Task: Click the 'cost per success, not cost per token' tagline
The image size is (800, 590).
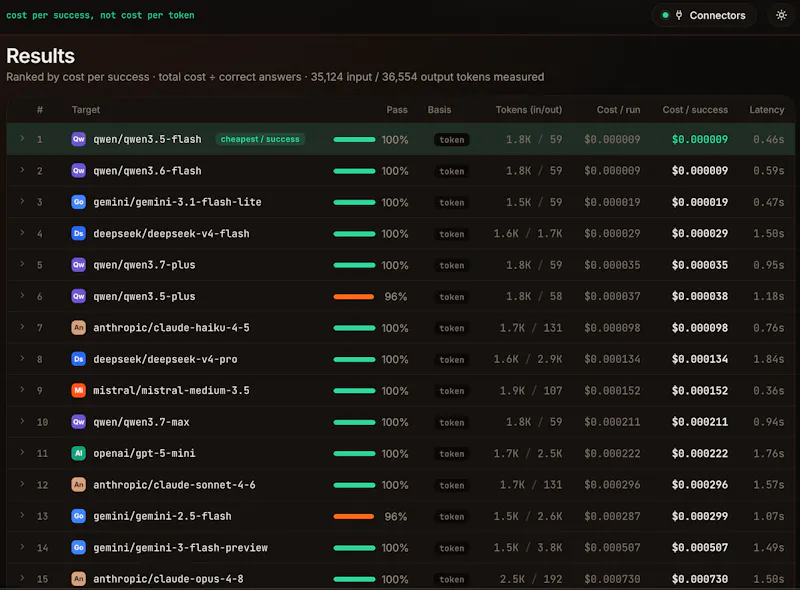Action: pyautogui.click(x=100, y=15)
